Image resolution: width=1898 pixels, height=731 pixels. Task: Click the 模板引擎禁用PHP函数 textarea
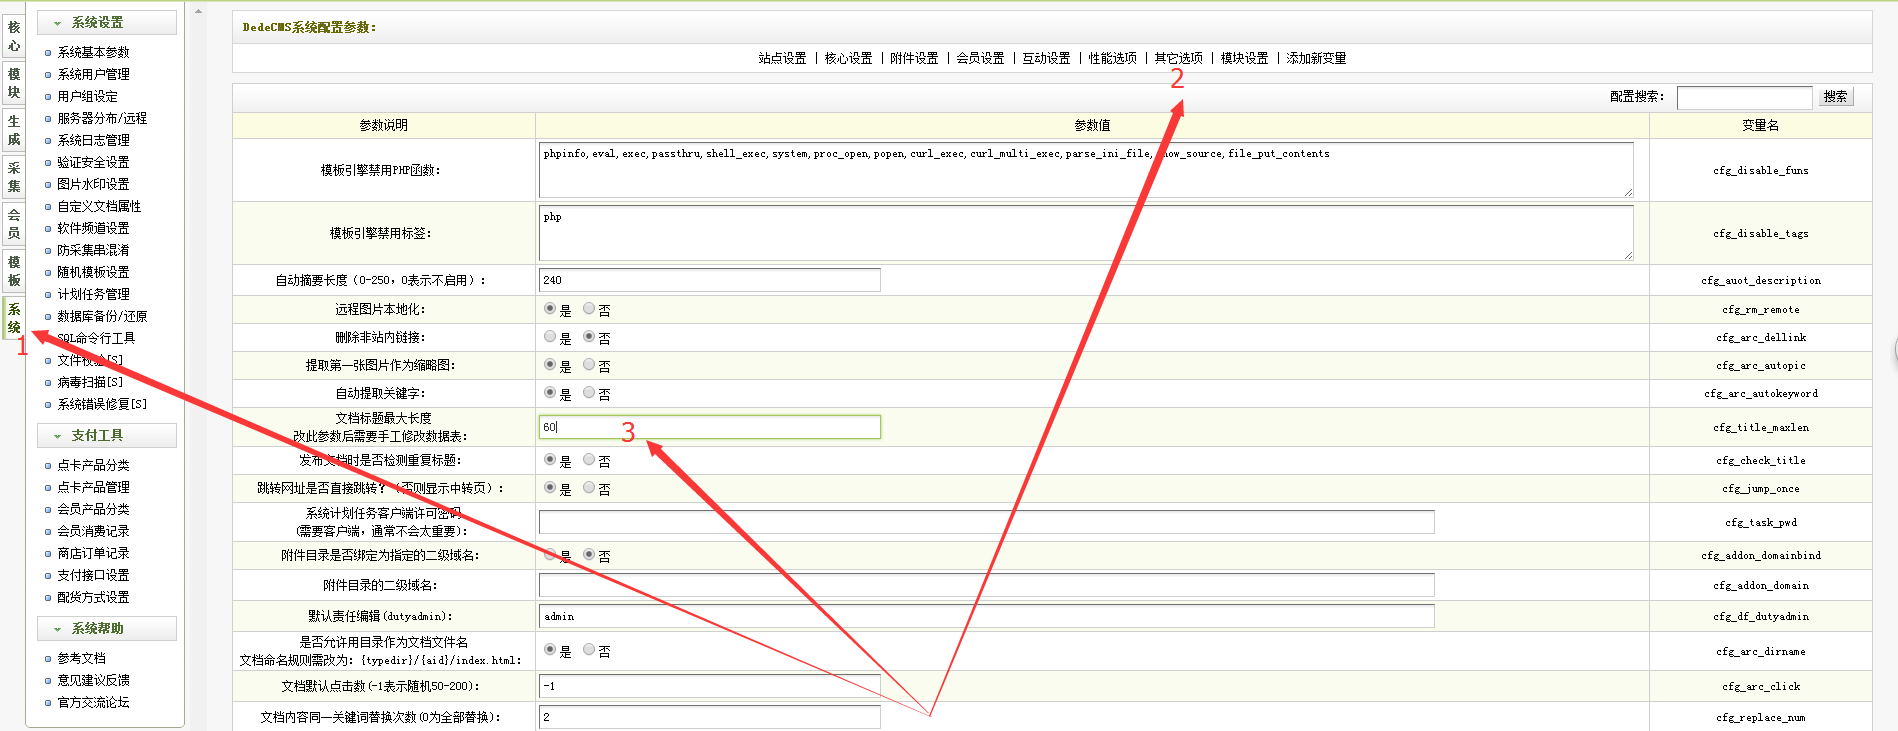[x=1086, y=170]
